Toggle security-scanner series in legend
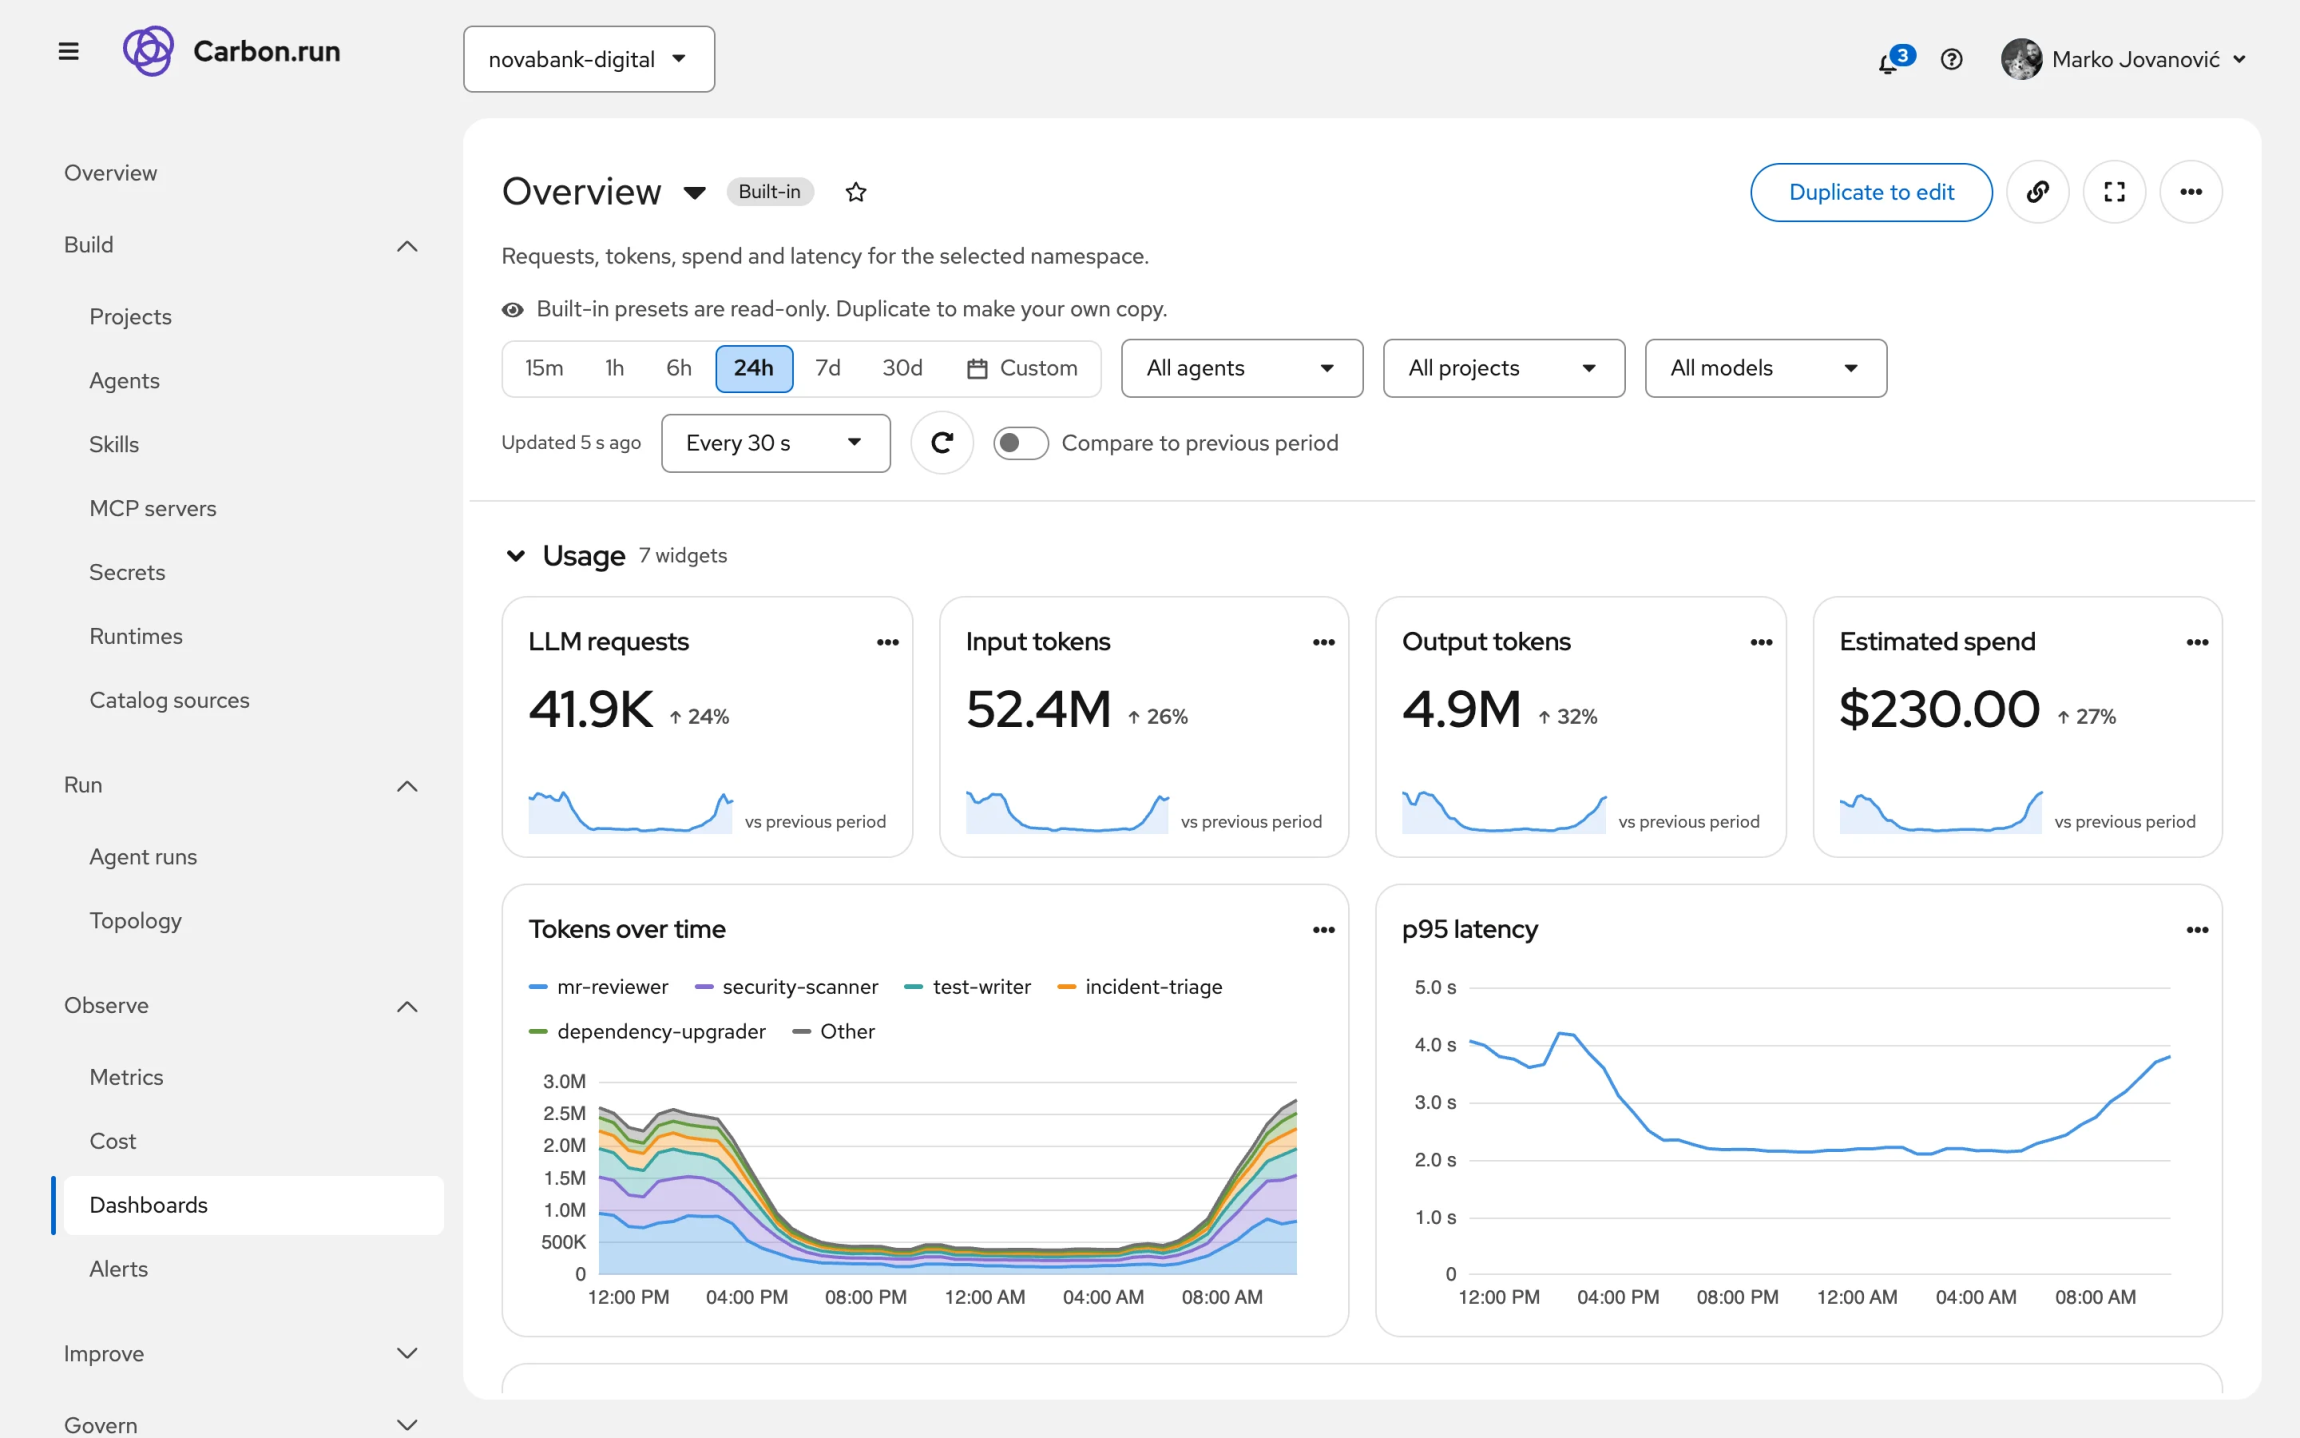The image size is (2300, 1438). (786, 987)
